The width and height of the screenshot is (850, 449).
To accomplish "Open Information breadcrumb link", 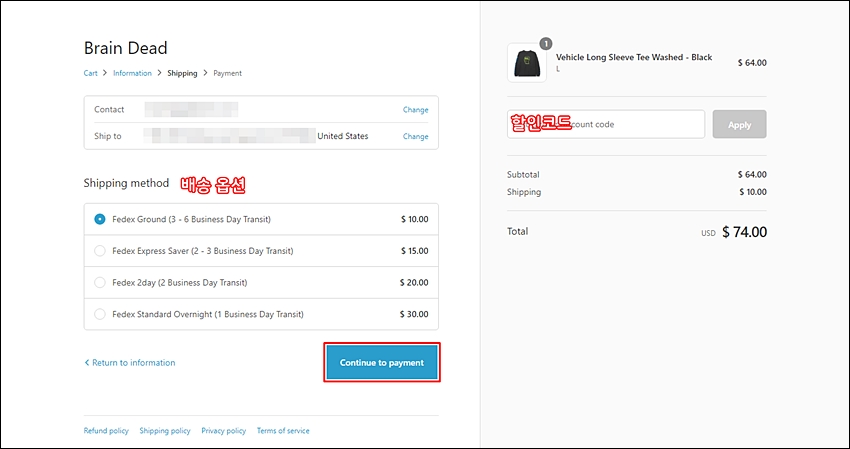I will pyautogui.click(x=132, y=73).
